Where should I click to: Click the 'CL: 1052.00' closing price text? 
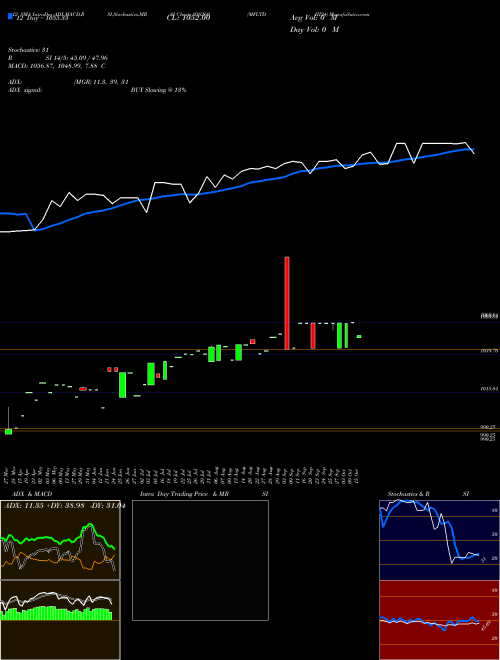coord(189,18)
